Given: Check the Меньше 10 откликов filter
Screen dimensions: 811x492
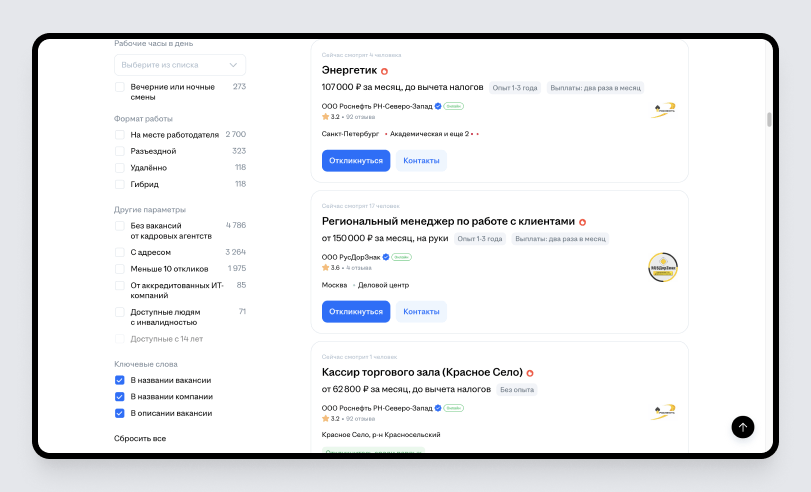Looking at the screenshot, I should click(x=120, y=268).
